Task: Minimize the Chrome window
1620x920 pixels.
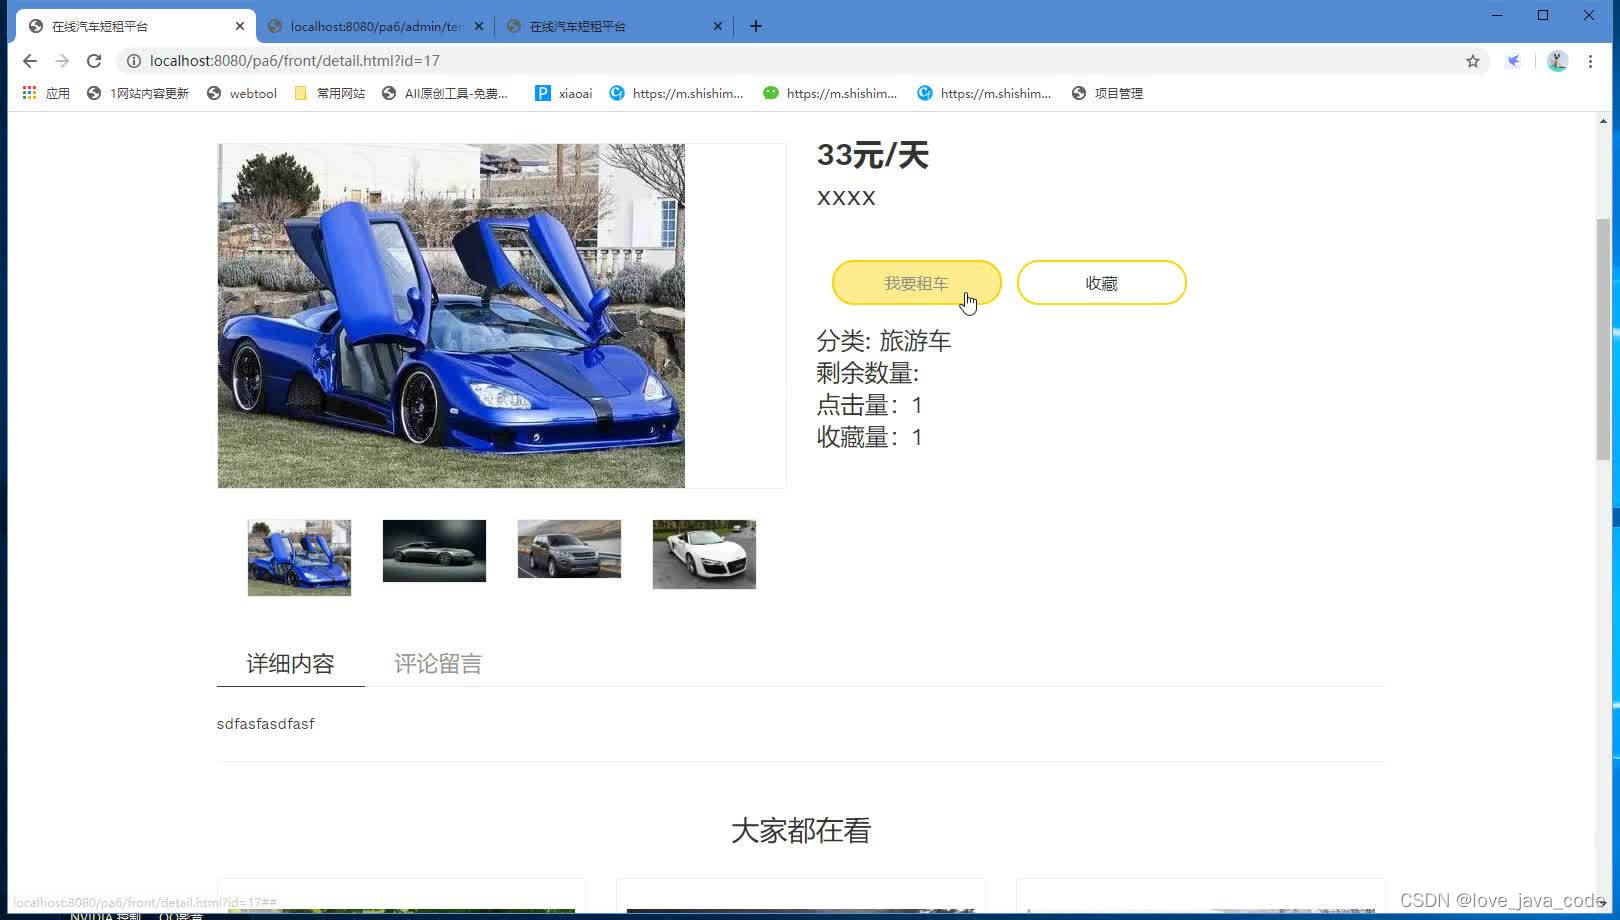Action: [x=1497, y=15]
